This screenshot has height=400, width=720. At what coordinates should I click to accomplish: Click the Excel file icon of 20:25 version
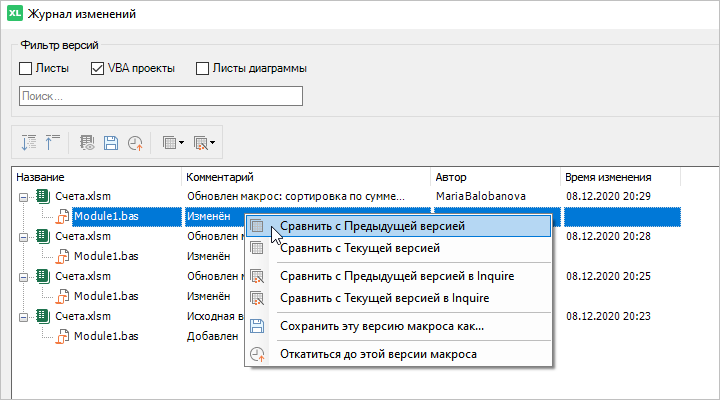tap(43, 276)
